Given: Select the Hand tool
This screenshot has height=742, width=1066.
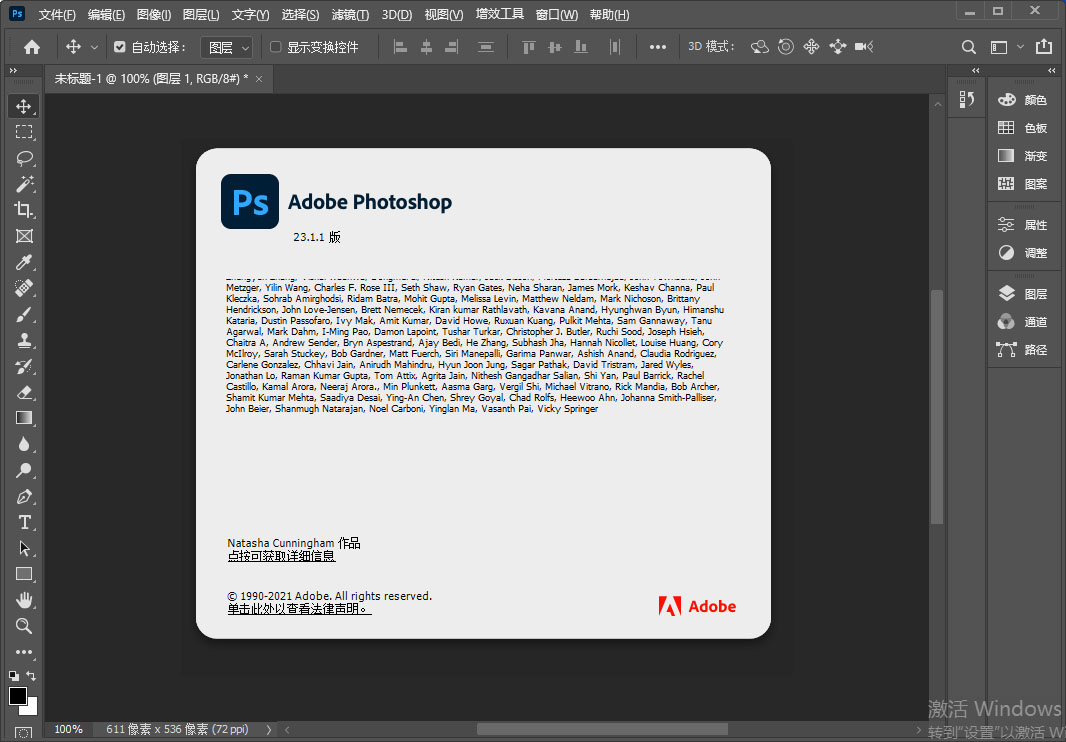Looking at the screenshot, I should (24, 600).
